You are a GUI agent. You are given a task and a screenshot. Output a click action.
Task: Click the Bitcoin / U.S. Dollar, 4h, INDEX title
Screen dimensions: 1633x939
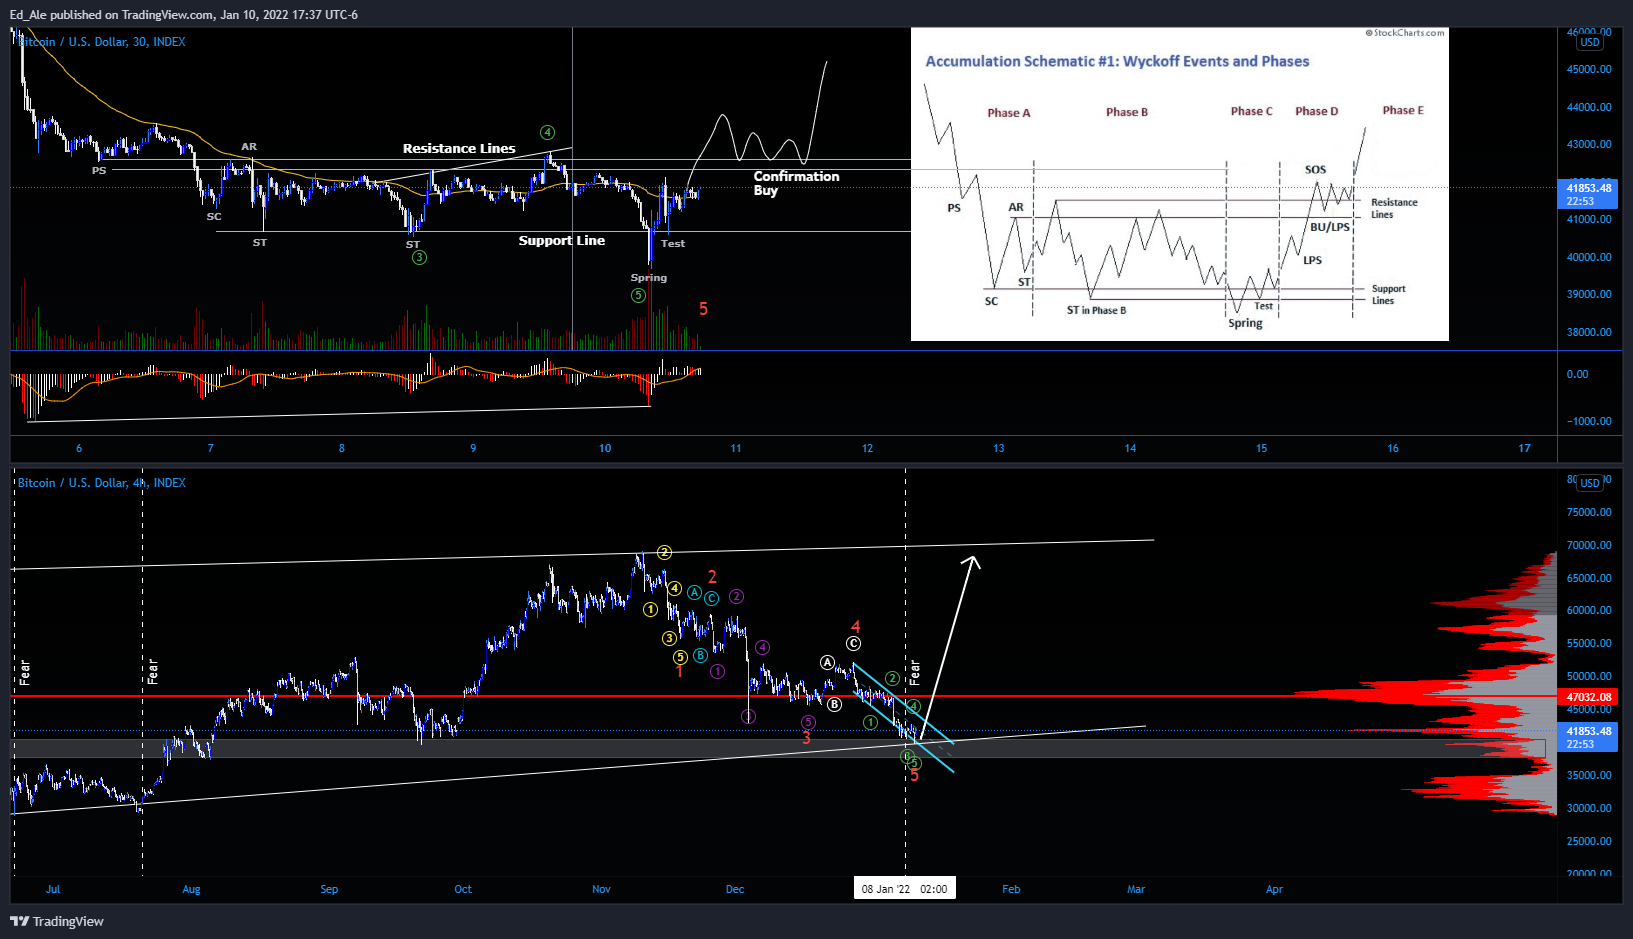click(102, 483)
